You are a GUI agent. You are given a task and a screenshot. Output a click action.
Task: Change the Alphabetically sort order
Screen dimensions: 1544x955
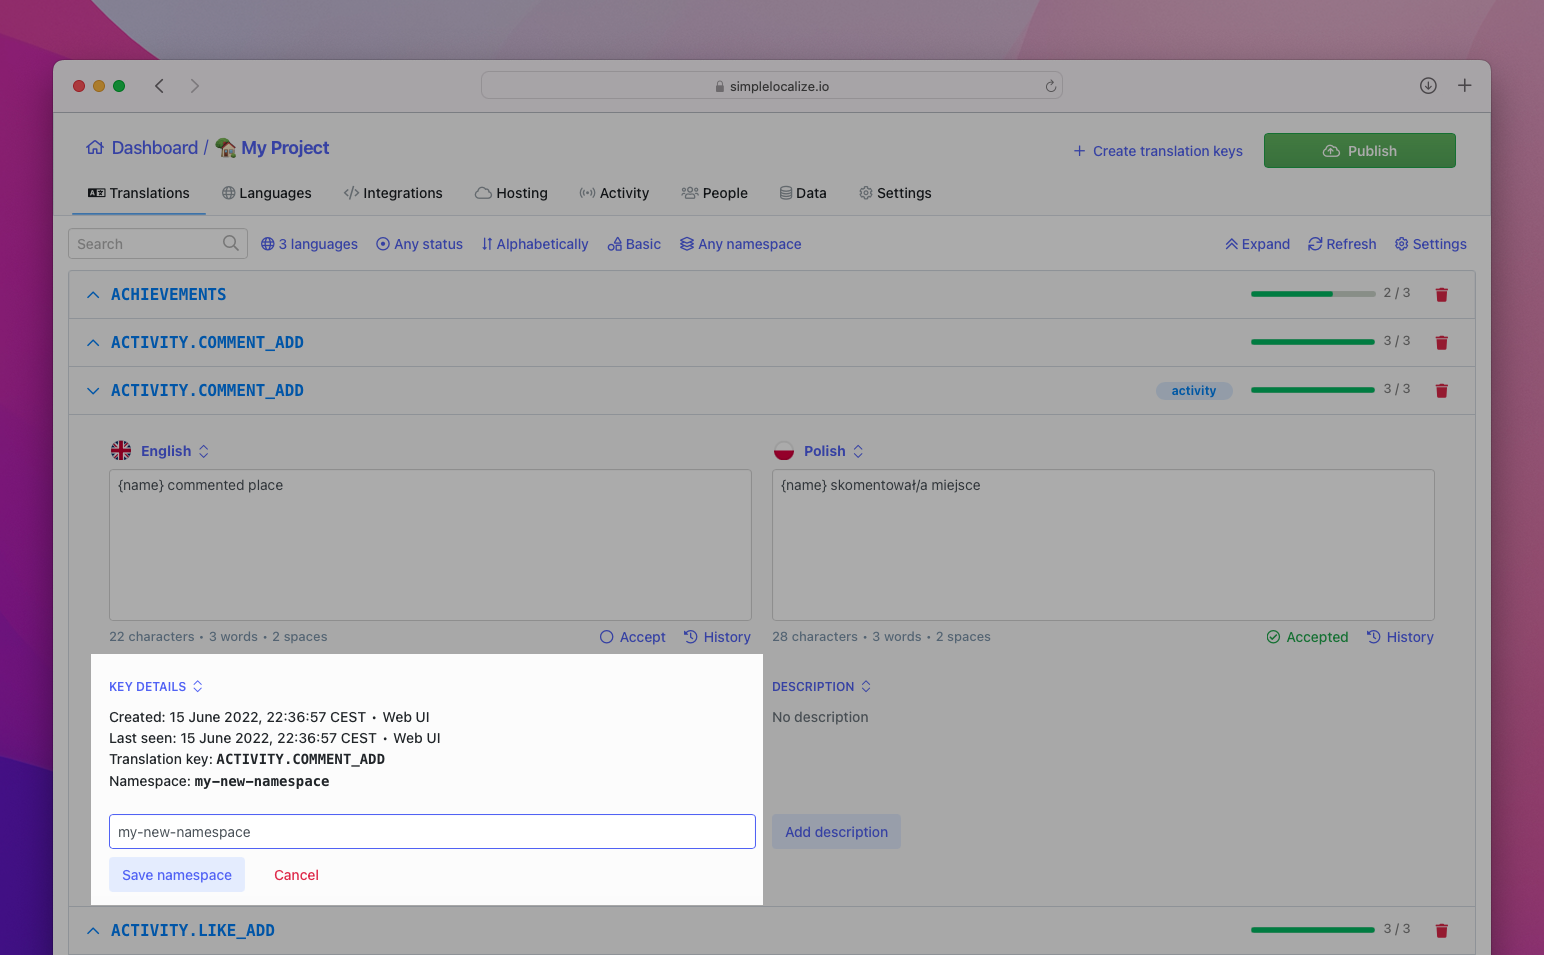pyautogui.click(x=535, y=244)
